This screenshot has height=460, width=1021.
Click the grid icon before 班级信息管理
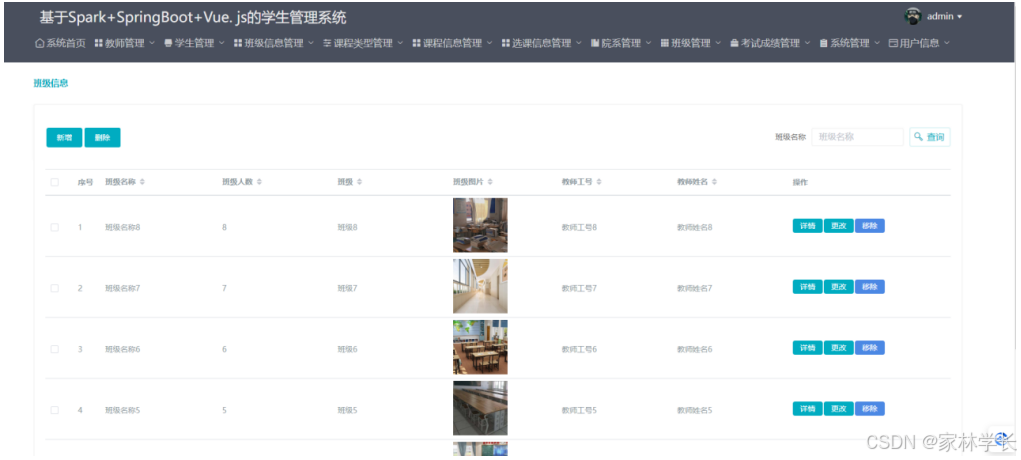pyautogui.click(x=238, y=43)
